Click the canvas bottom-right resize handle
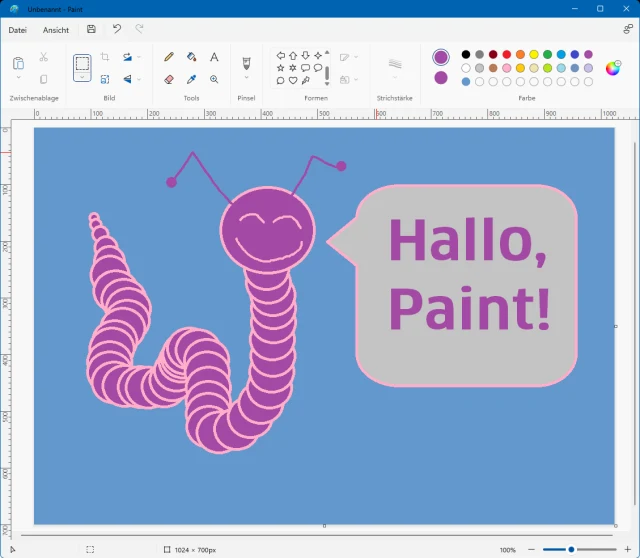The height and width of the screenshot is (558, 640). [616, 526]
